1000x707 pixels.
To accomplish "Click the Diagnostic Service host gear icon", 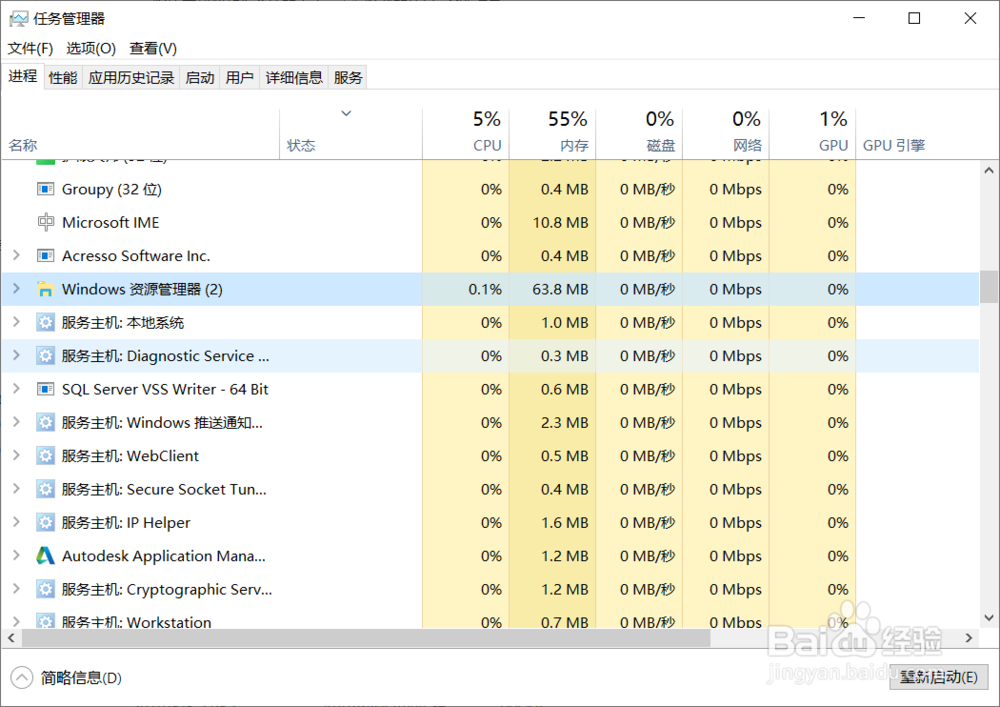I will point(45,356).
